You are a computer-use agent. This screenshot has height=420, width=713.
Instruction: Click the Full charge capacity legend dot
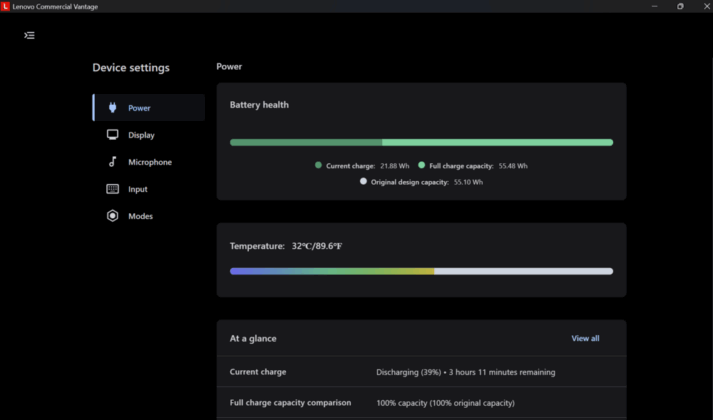pyautogui.click(x=422, y=165)
